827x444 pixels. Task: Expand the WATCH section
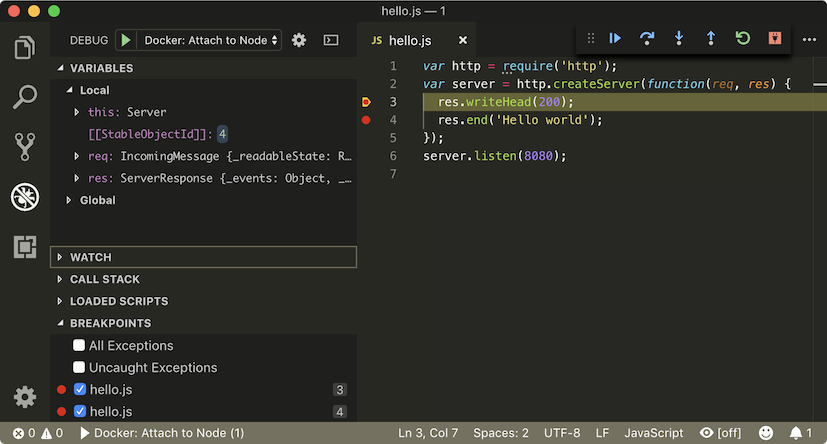tap(203, 257)
